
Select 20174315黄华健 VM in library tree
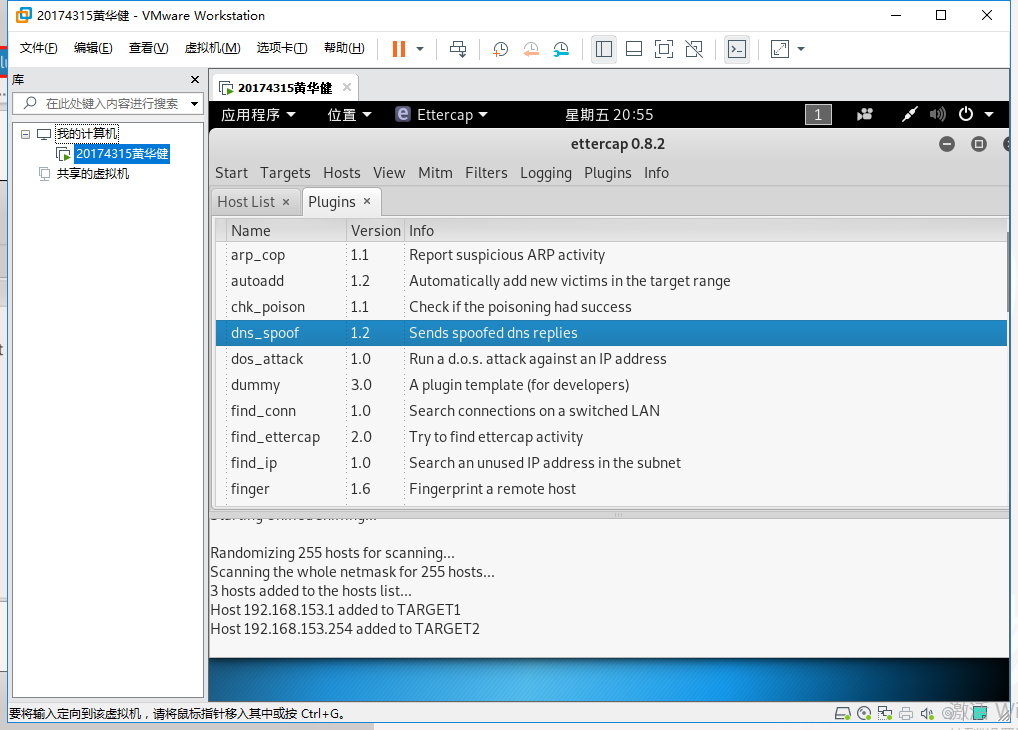121,154
